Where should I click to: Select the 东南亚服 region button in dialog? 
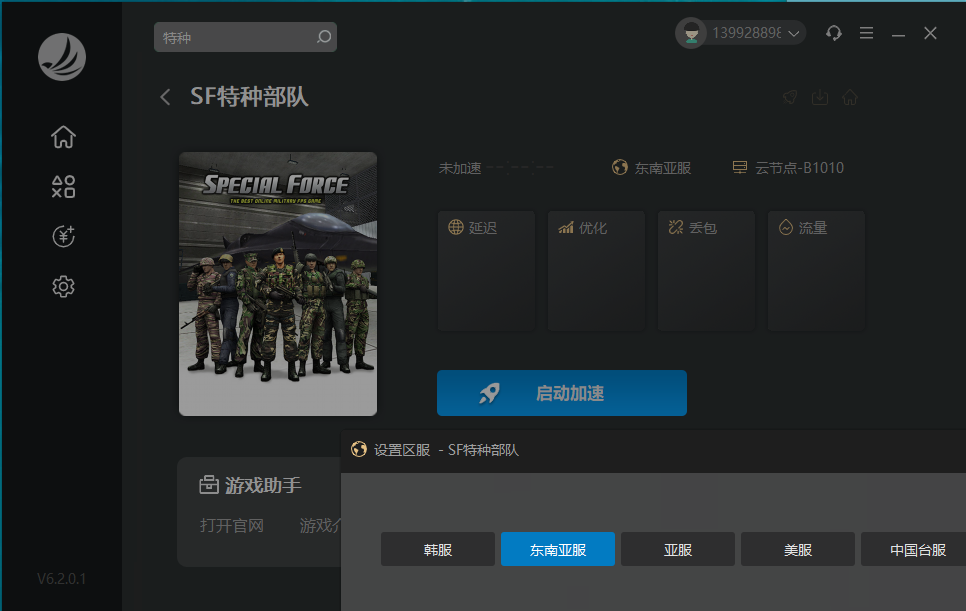click(x=558, y=549)
